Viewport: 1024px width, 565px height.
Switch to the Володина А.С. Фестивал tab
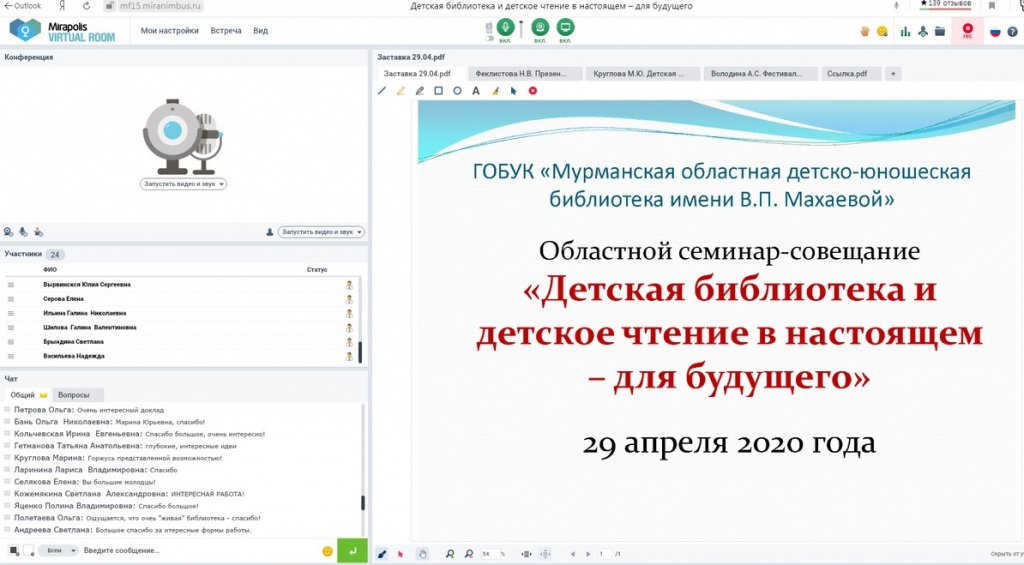click(x=758, y=74)
